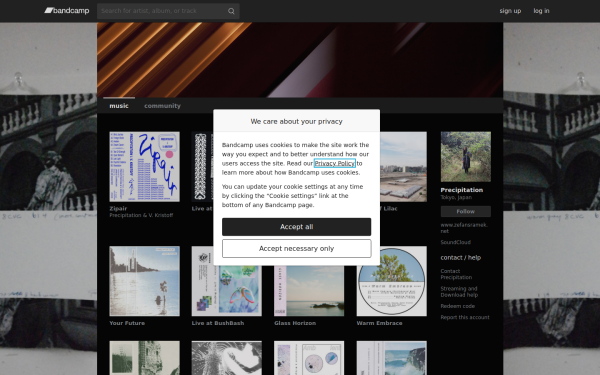This screenshot has height=375, width=600.
Task: Open the Live at BushBash album title
Action: pos(218,323)
